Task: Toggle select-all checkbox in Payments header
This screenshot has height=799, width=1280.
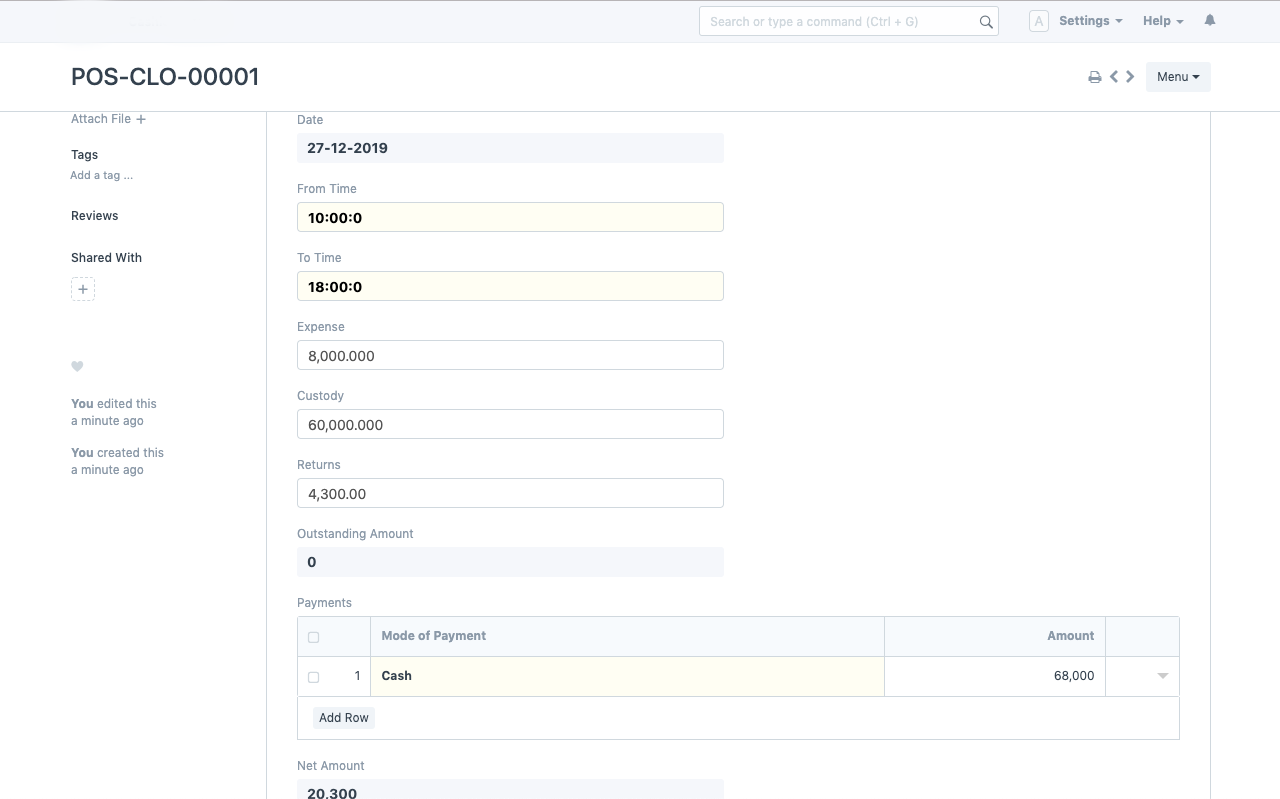Action: 313,637
